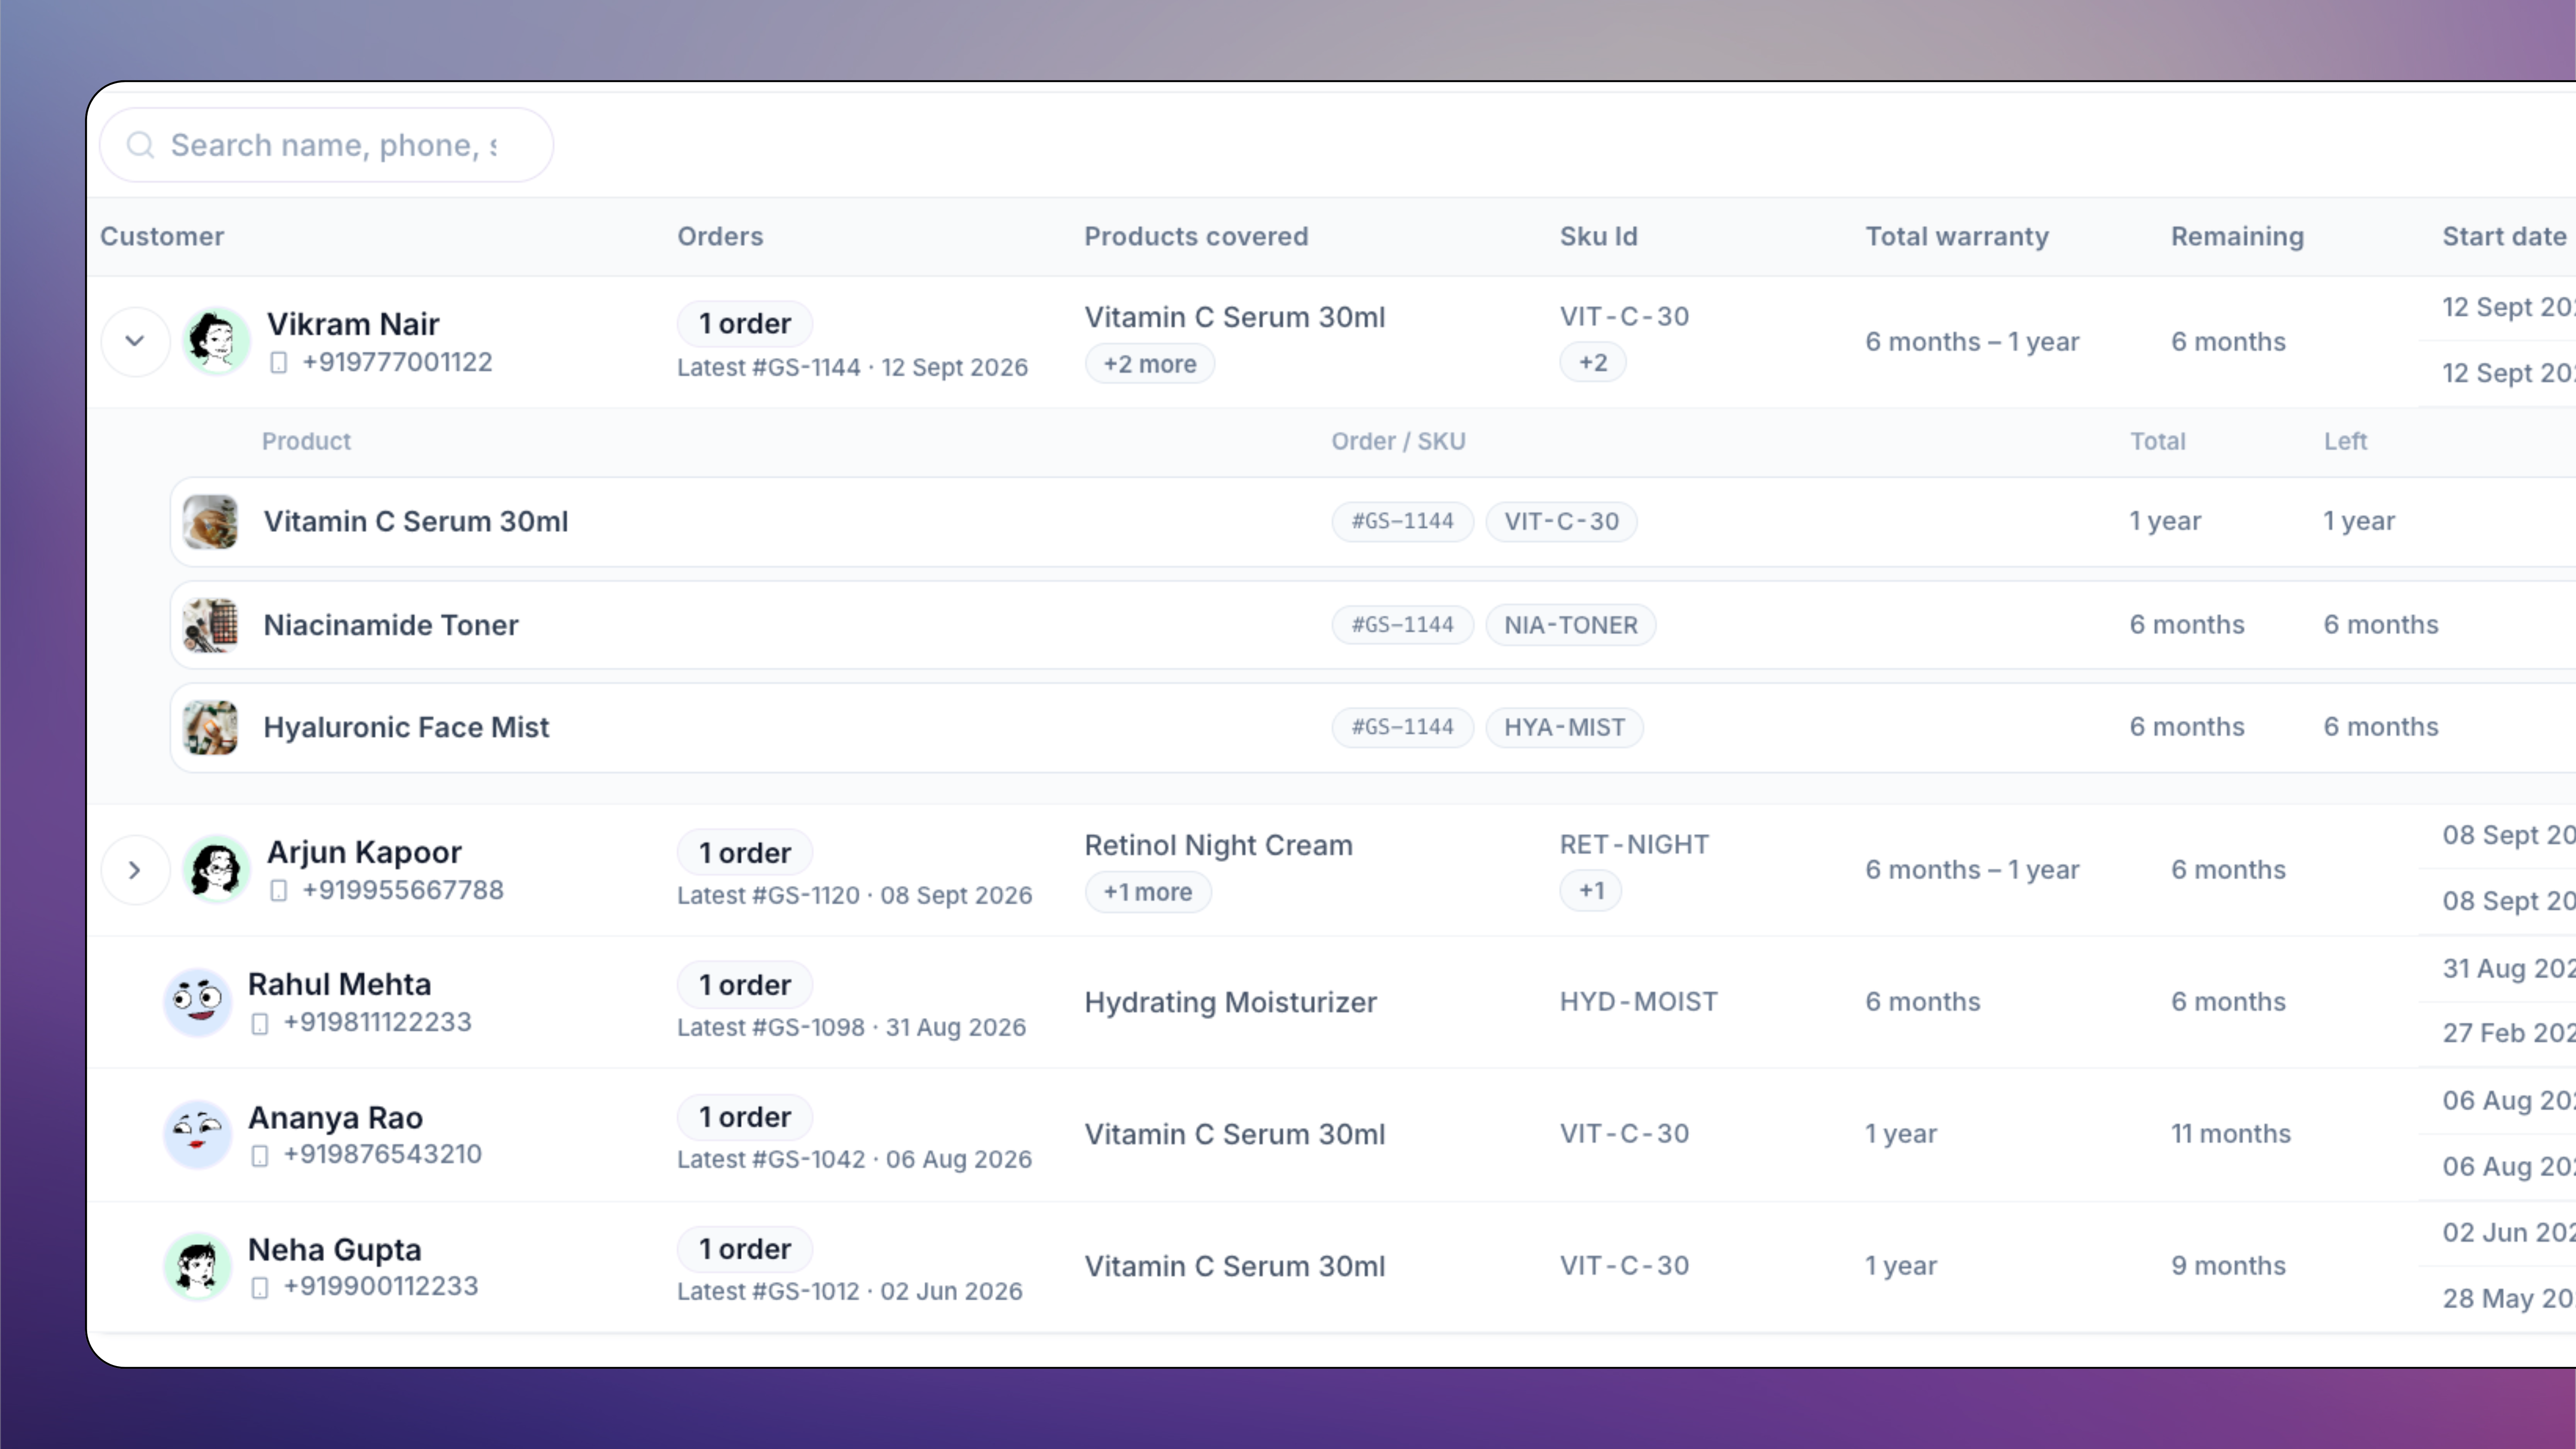Click the VIT-C-30 SKU chip in details
The image size is (2576, 1449).
click(1561, 522)
